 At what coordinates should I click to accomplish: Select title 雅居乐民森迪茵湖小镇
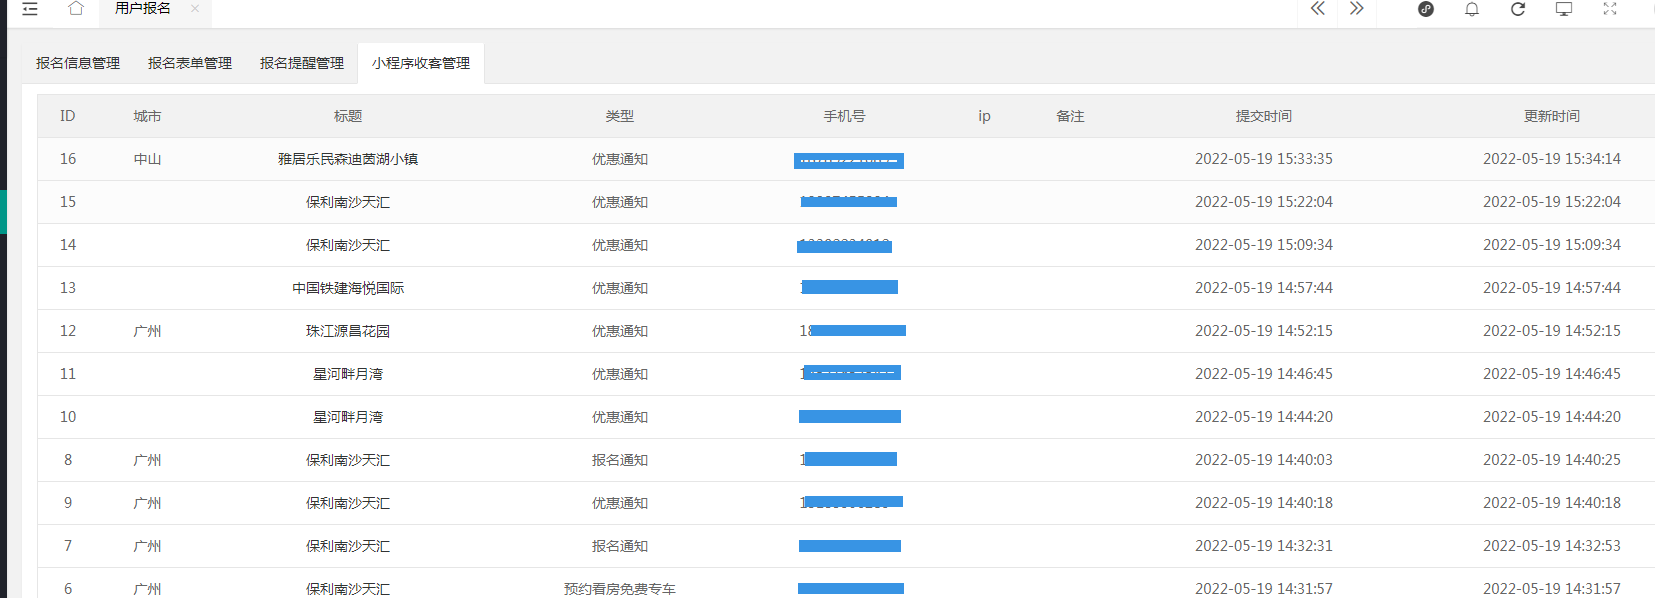[x=348, y=159]
